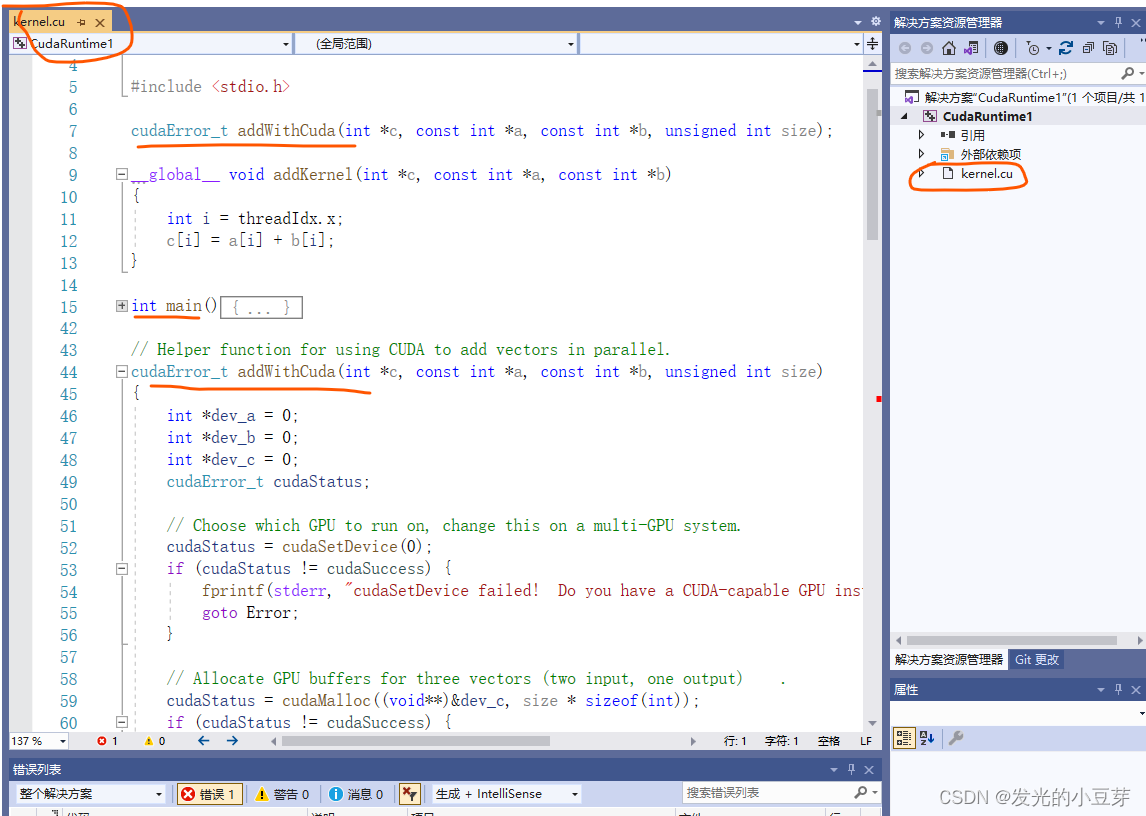Switch between solution and folder views icon
1146x816 pixels.
point(971,48)
